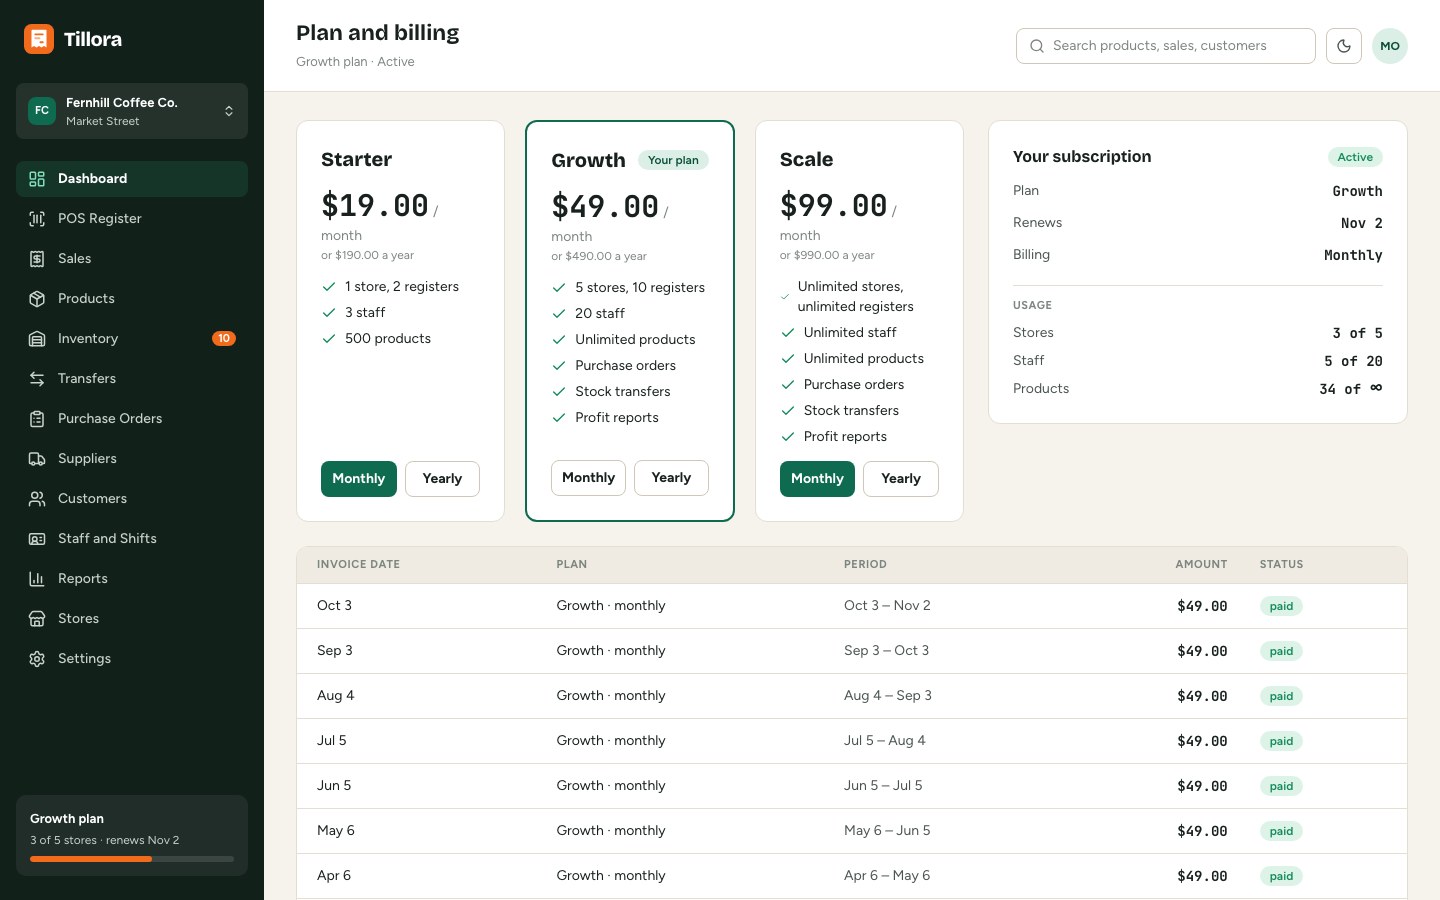
Task: Select the Oct 3 invoice row
Action: click(852, 606)
